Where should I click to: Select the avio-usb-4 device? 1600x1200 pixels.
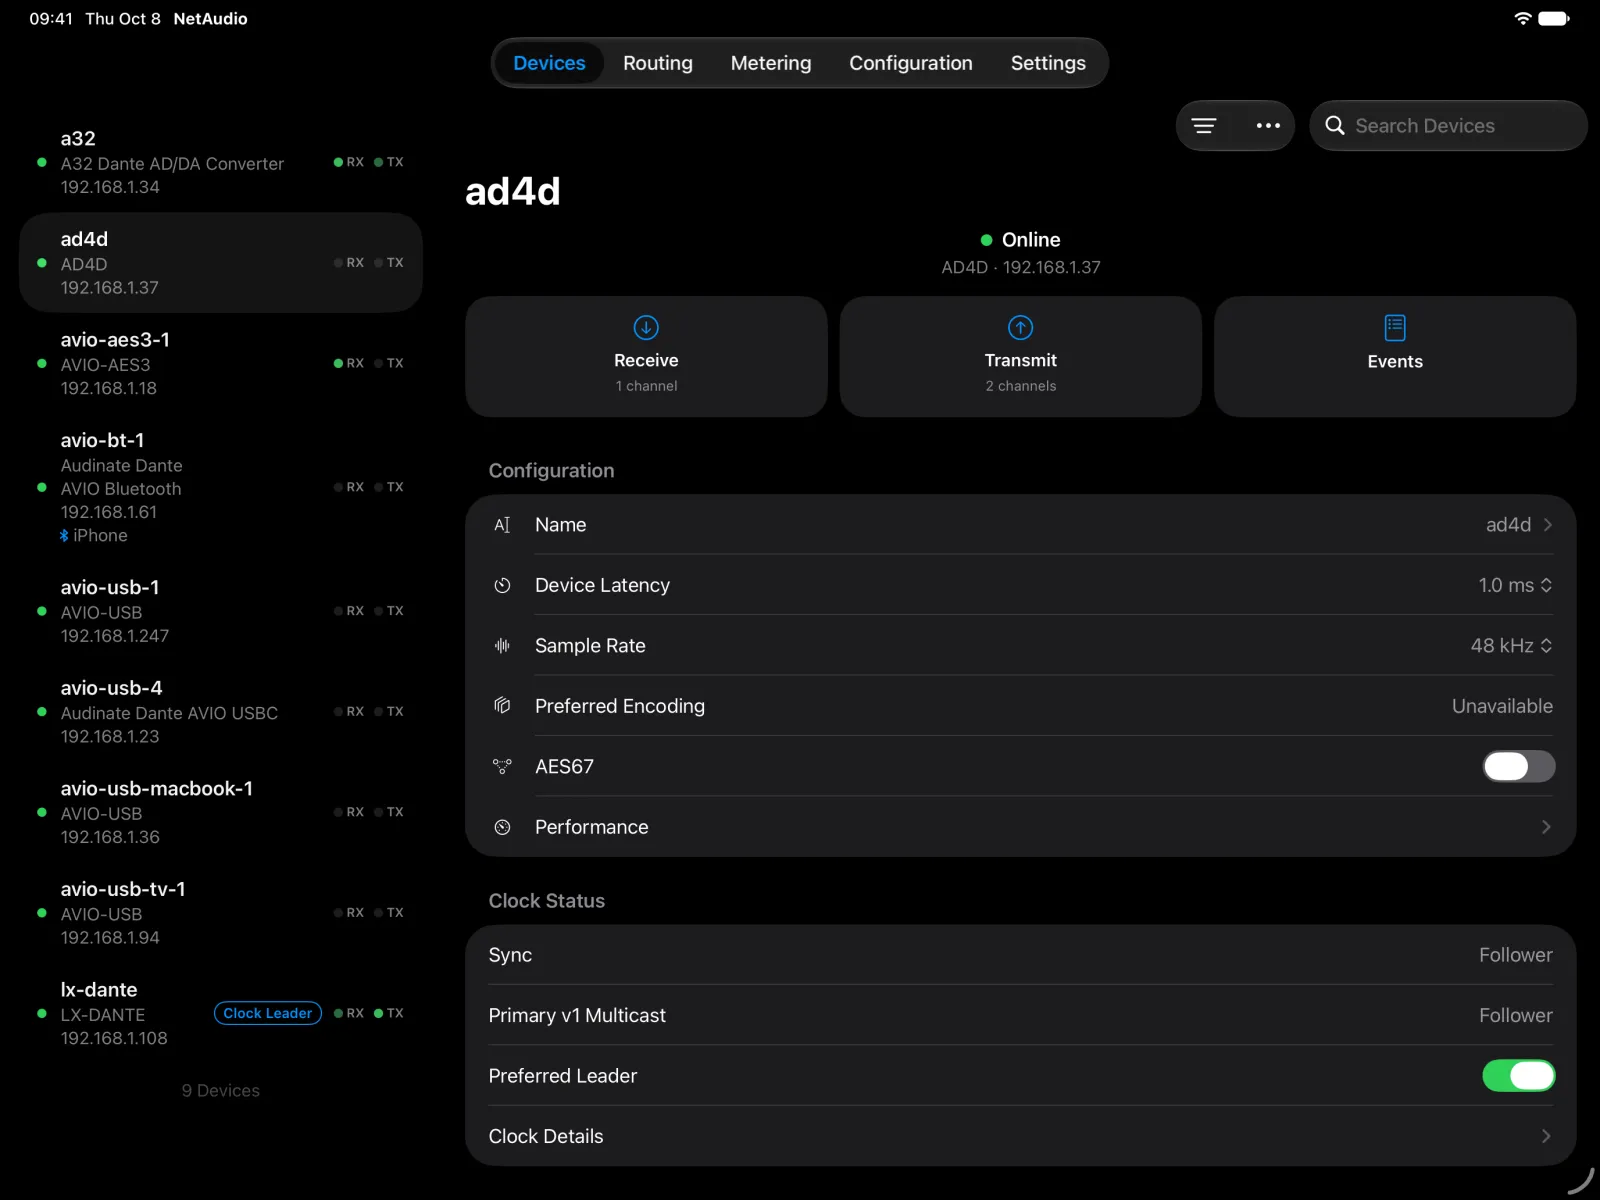coord(221,712)
